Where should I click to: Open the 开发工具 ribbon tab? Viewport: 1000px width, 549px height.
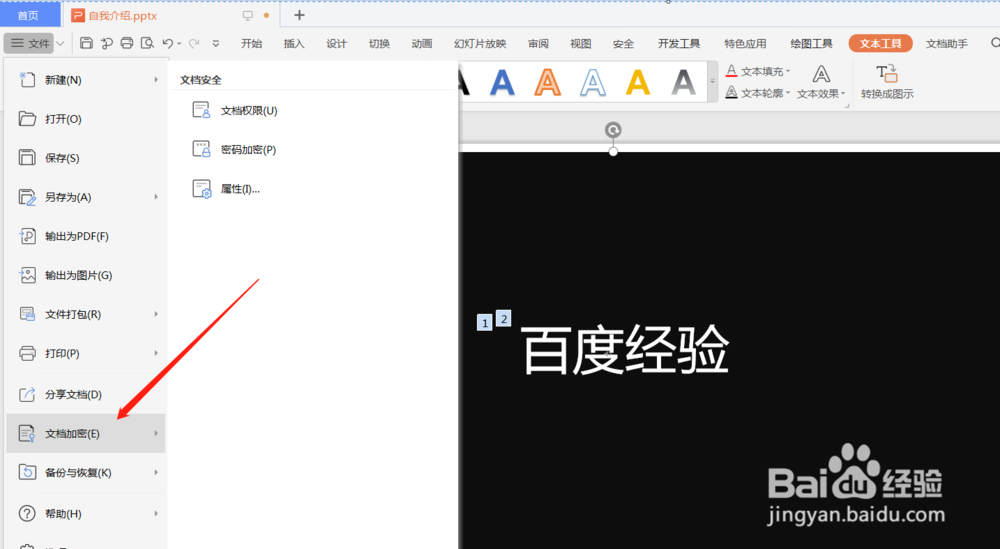tap(679, 43)
